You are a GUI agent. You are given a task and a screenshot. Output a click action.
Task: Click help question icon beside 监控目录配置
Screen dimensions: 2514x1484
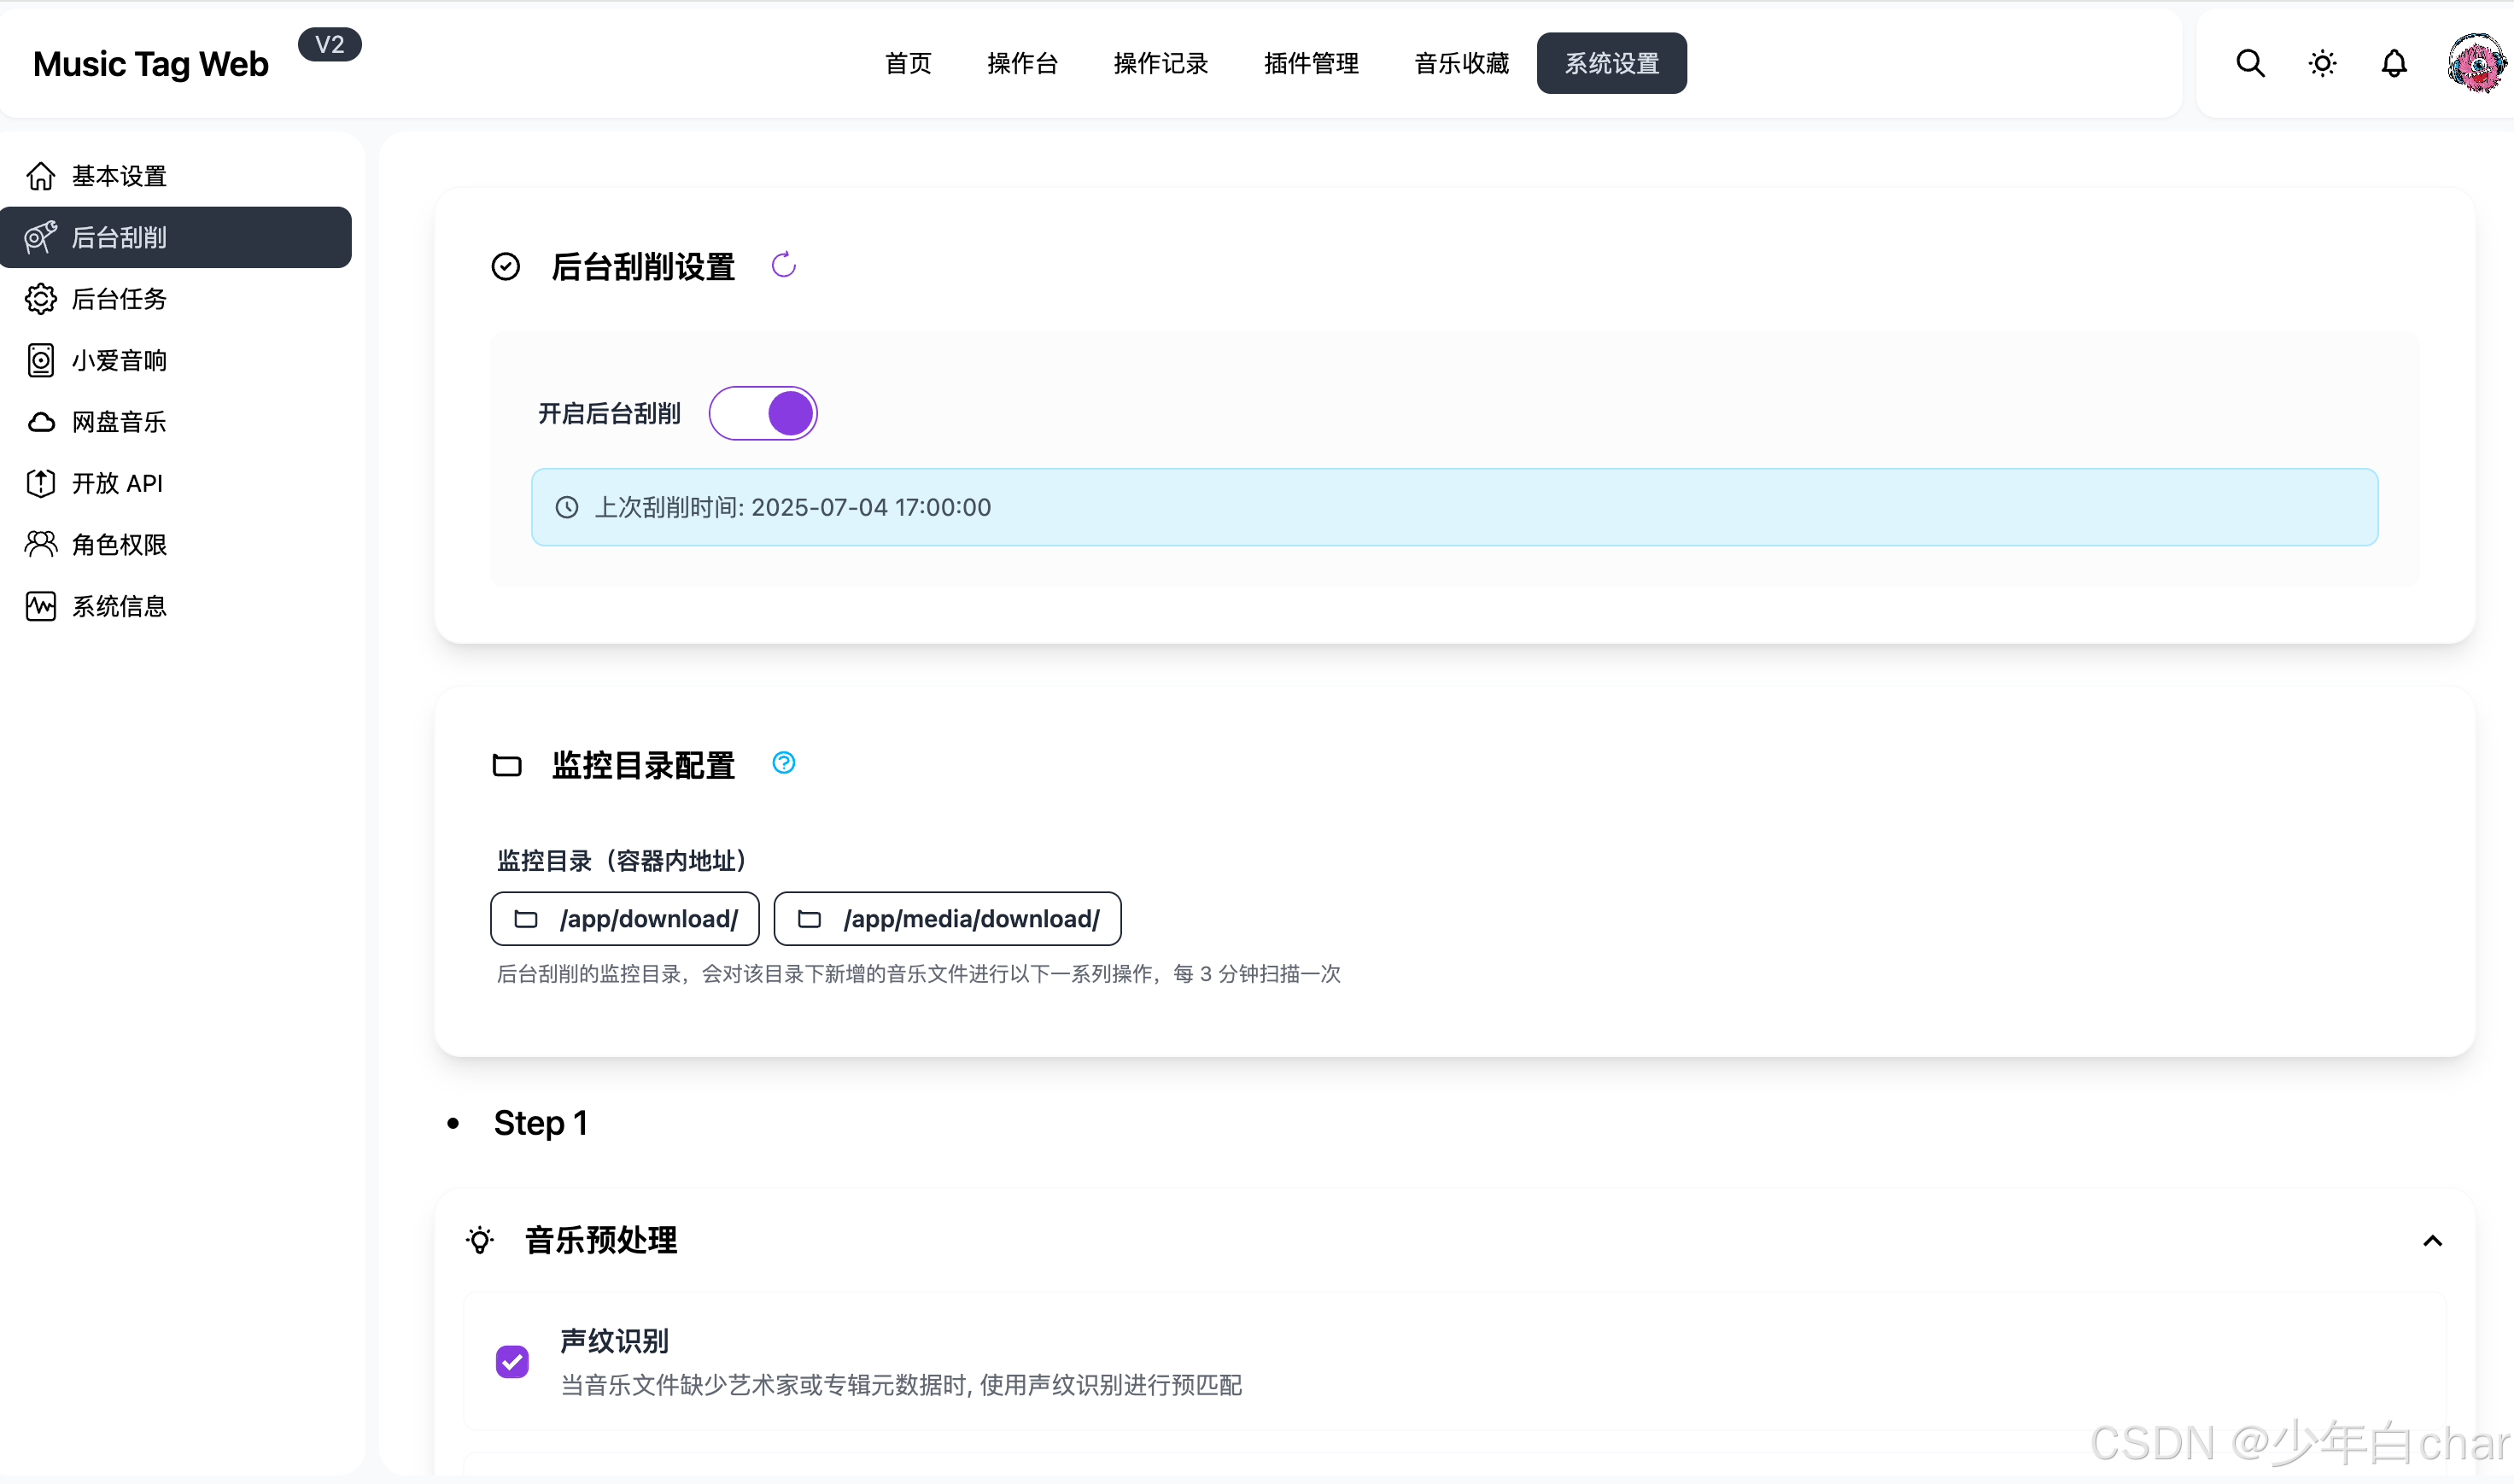click(783, 763)
